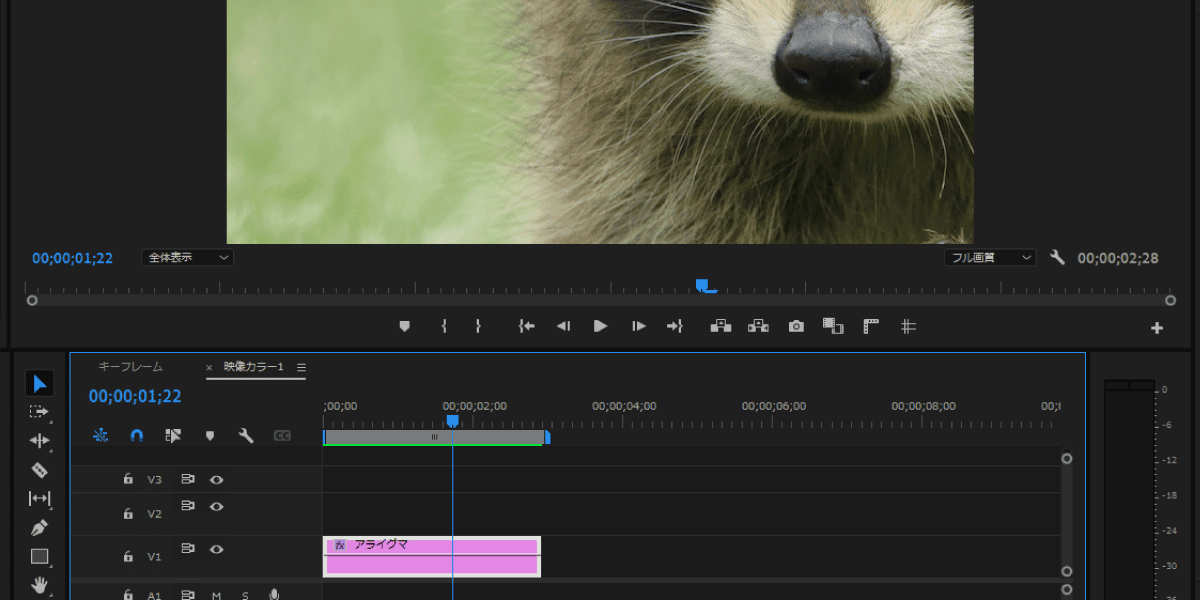
Task: Click the Mark In button
Action: click(x=444, y=326)
